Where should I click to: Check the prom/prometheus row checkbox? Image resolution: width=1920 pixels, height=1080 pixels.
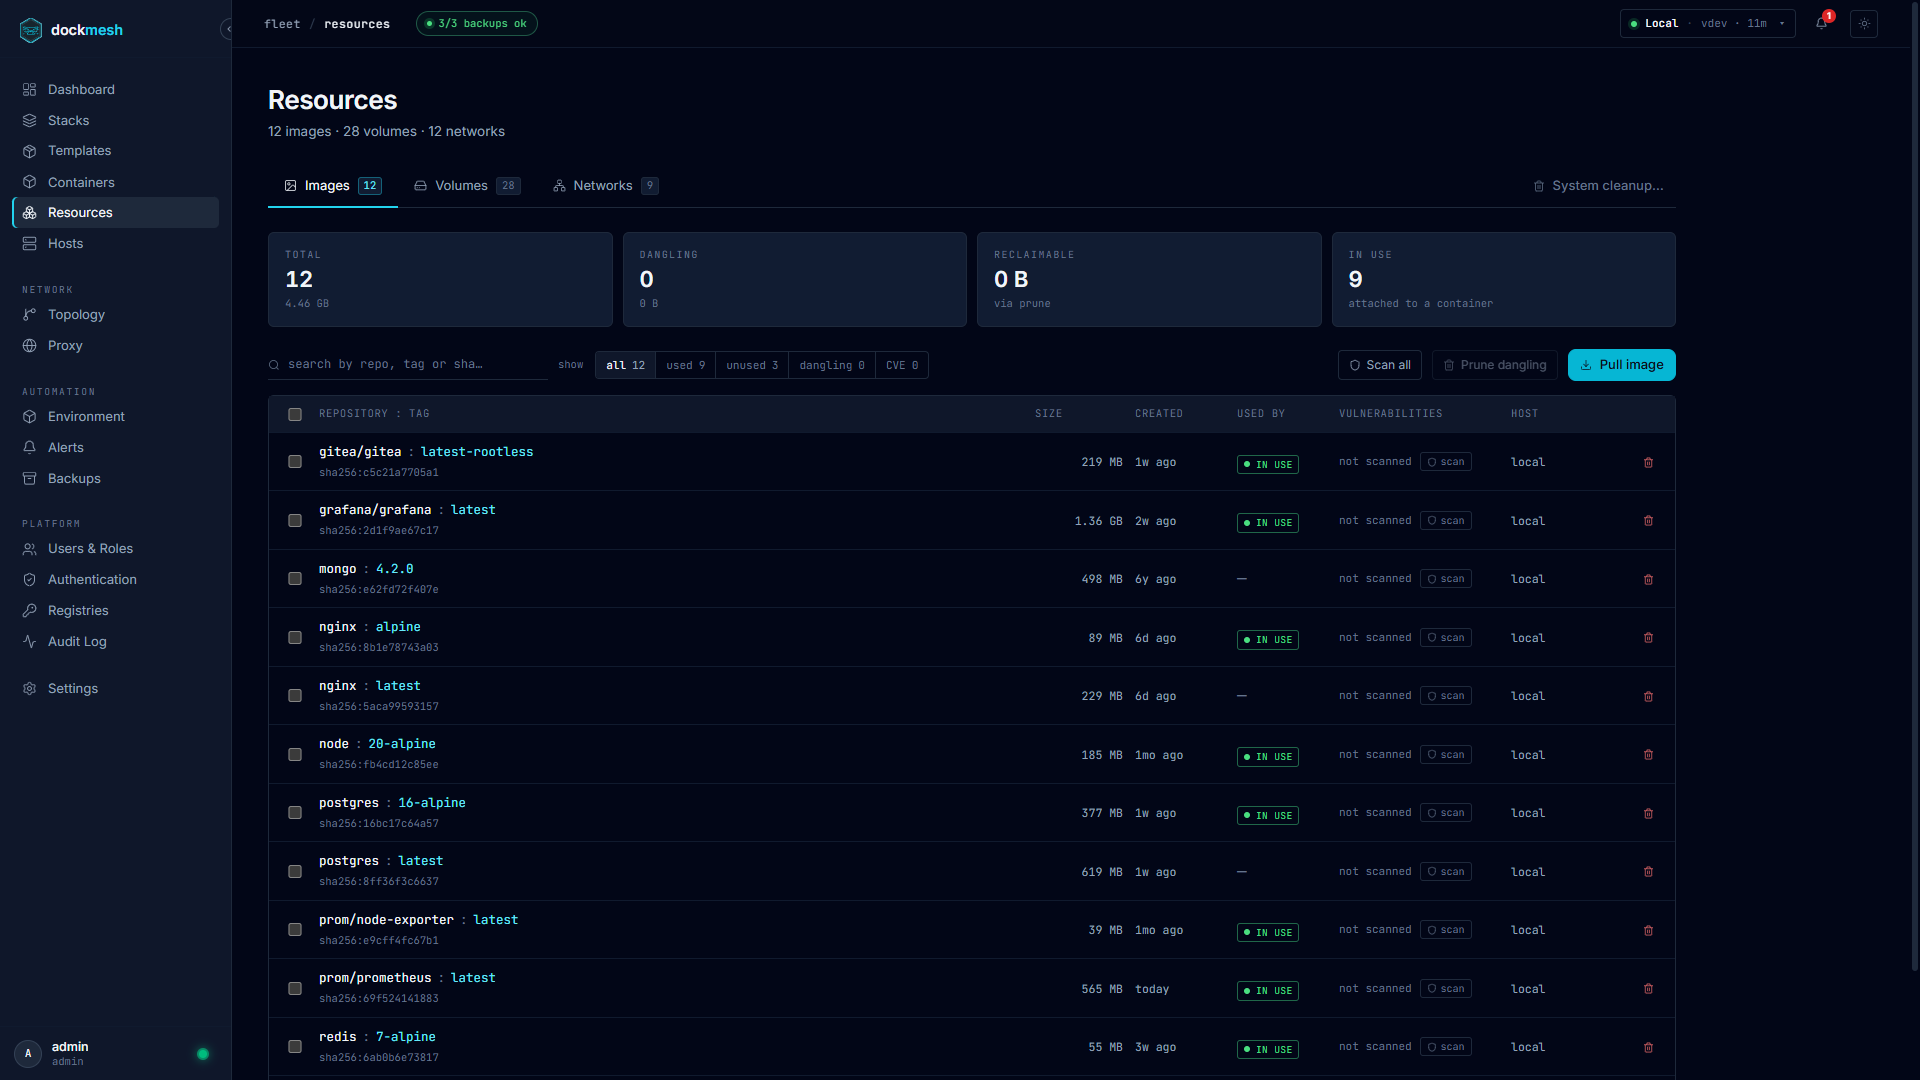295,989
